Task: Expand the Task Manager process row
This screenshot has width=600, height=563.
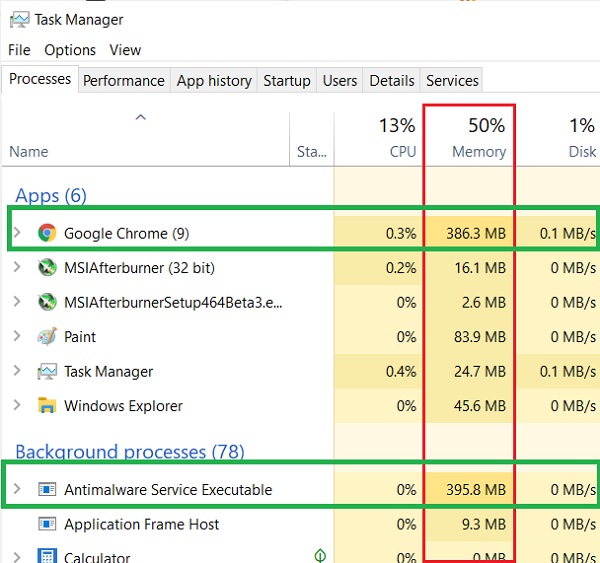Action: pyautogui.click(x=17, y=370)
